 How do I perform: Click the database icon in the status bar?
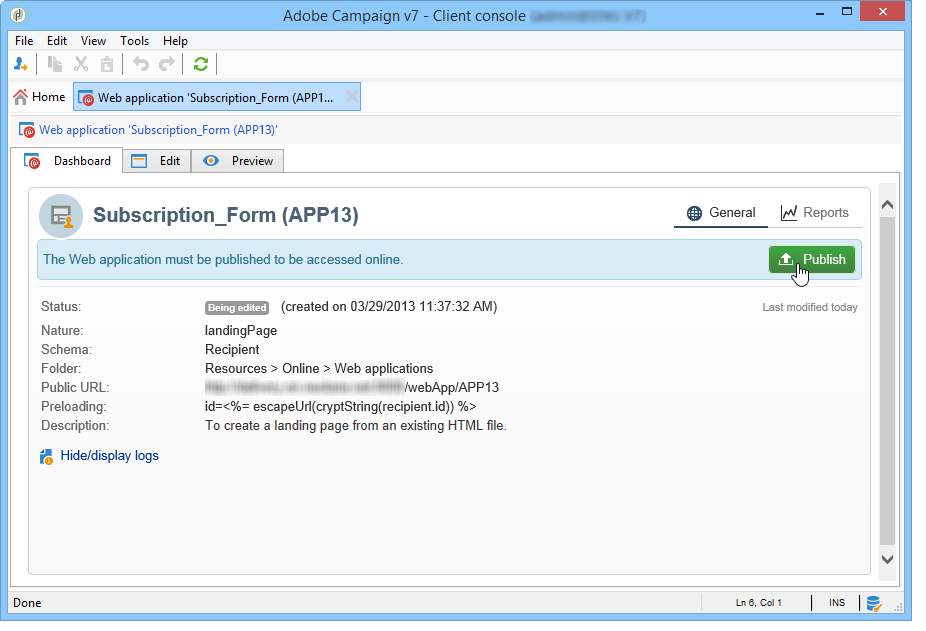point(873,603)
